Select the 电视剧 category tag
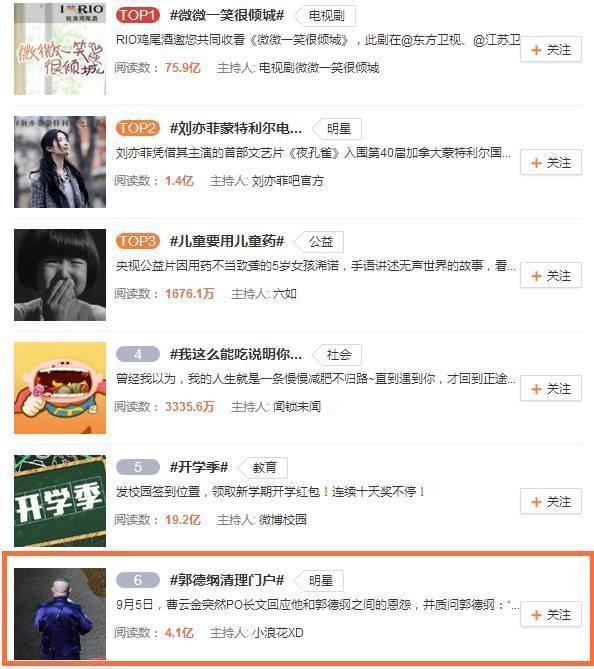The image size is (594, 669). (x=326, y=16)
